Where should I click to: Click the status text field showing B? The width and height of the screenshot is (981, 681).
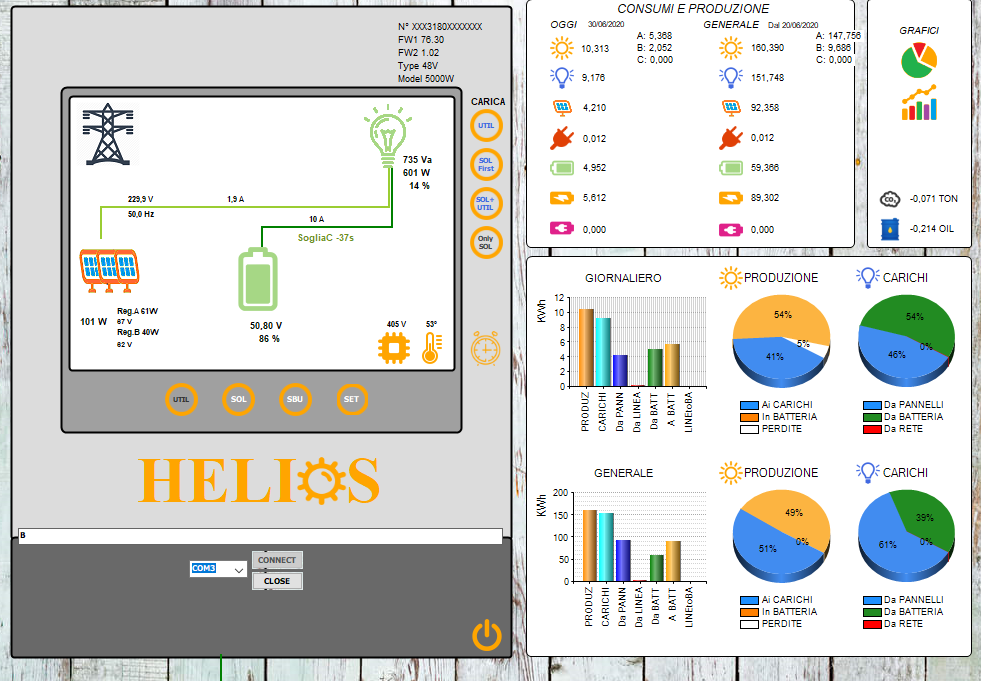(260, 536)
